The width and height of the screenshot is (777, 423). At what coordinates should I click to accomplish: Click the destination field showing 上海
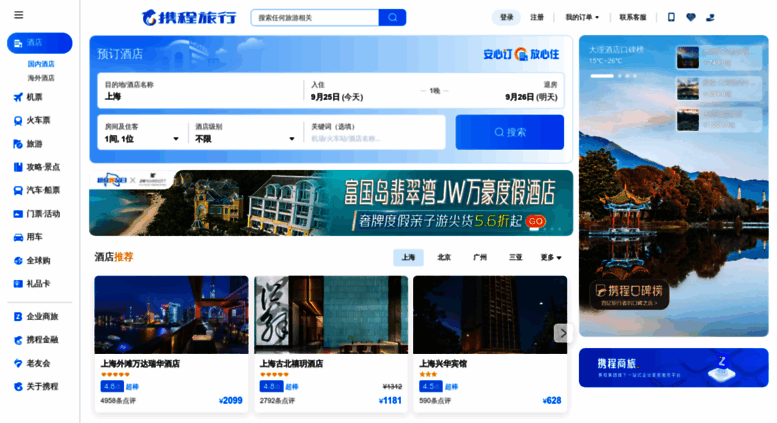pos(200,91)
